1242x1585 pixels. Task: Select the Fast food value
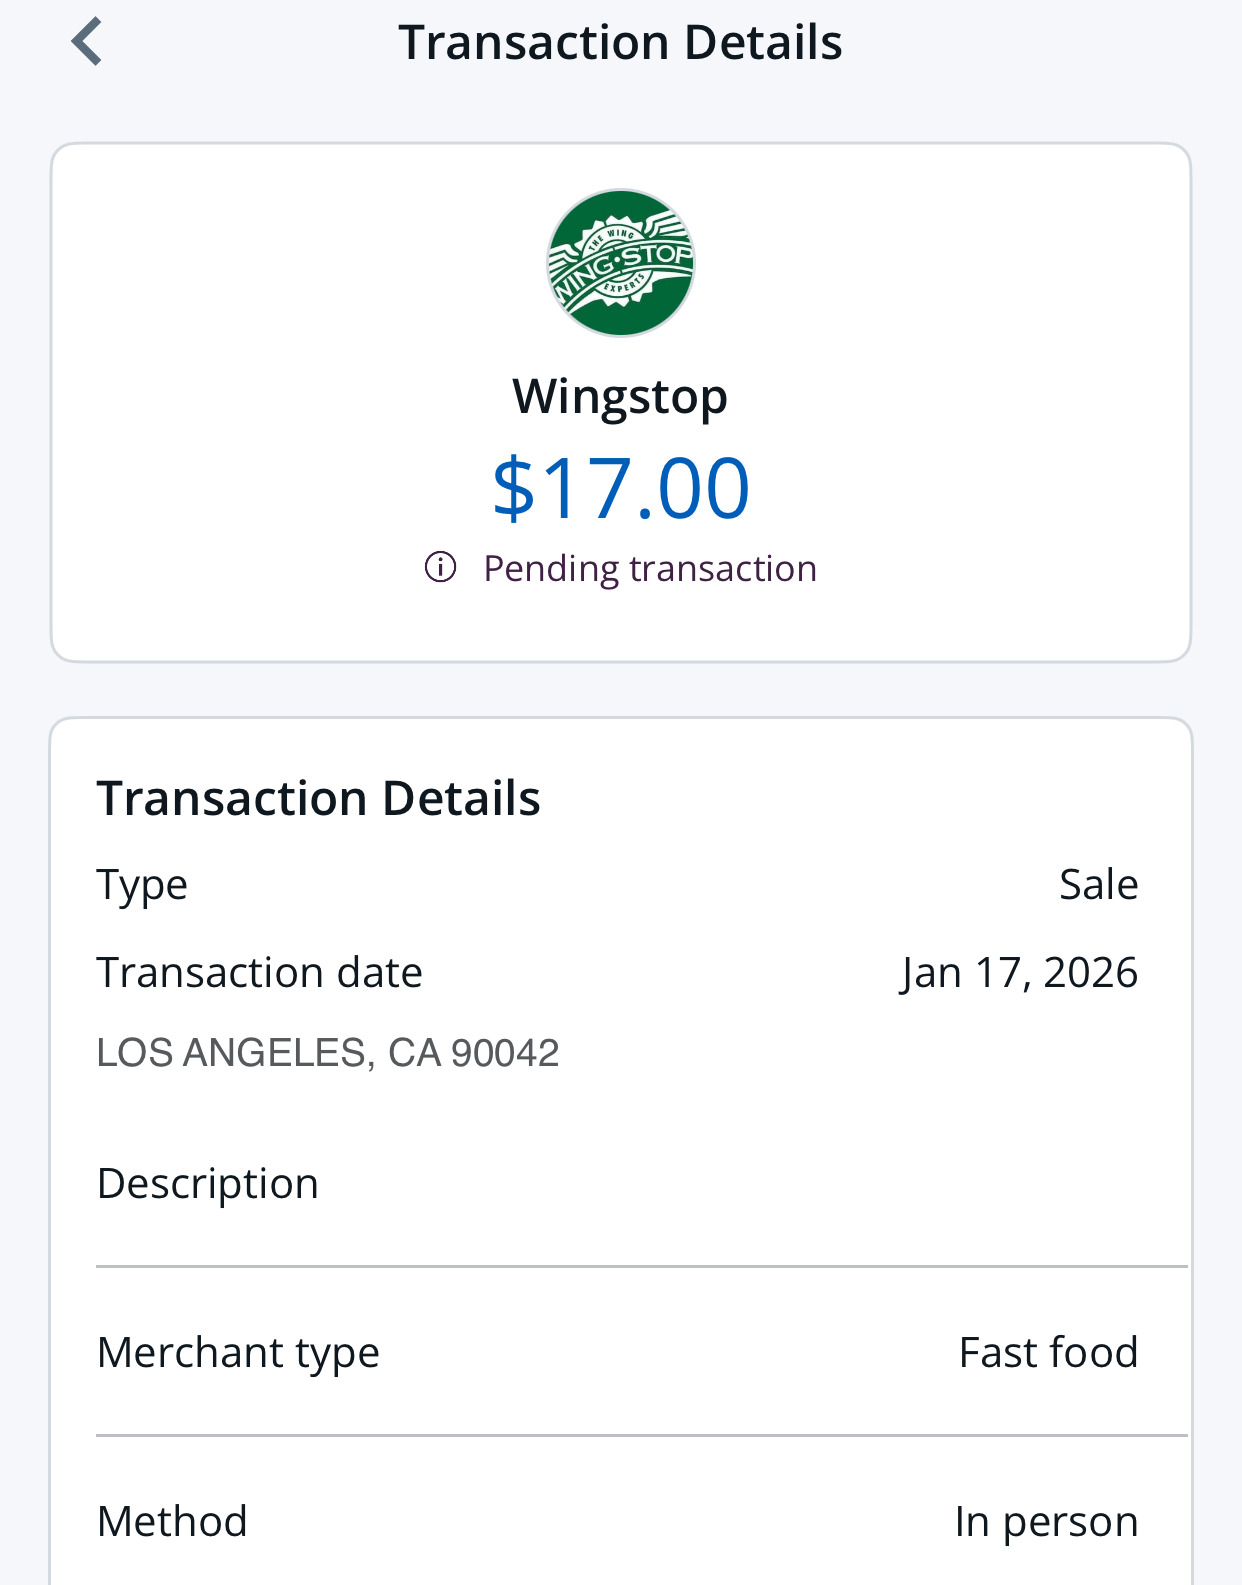pyautogui.click(x=1048, y=1352)
